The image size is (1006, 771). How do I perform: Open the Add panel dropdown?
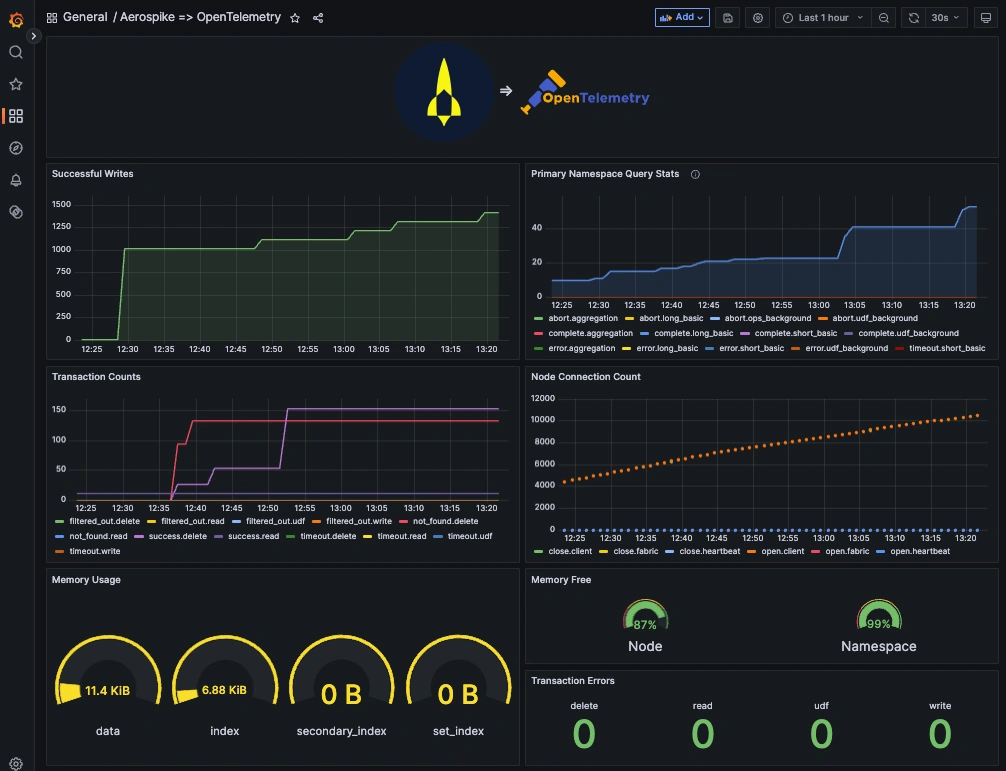click(682, 17)
